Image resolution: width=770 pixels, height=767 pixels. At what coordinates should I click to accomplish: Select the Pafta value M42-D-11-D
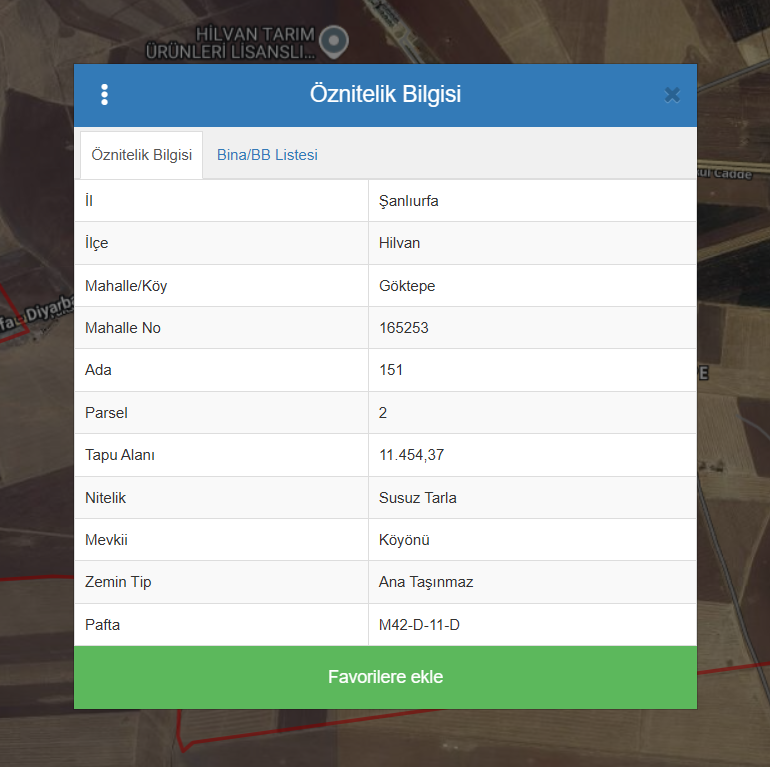(x=419, y=625)
